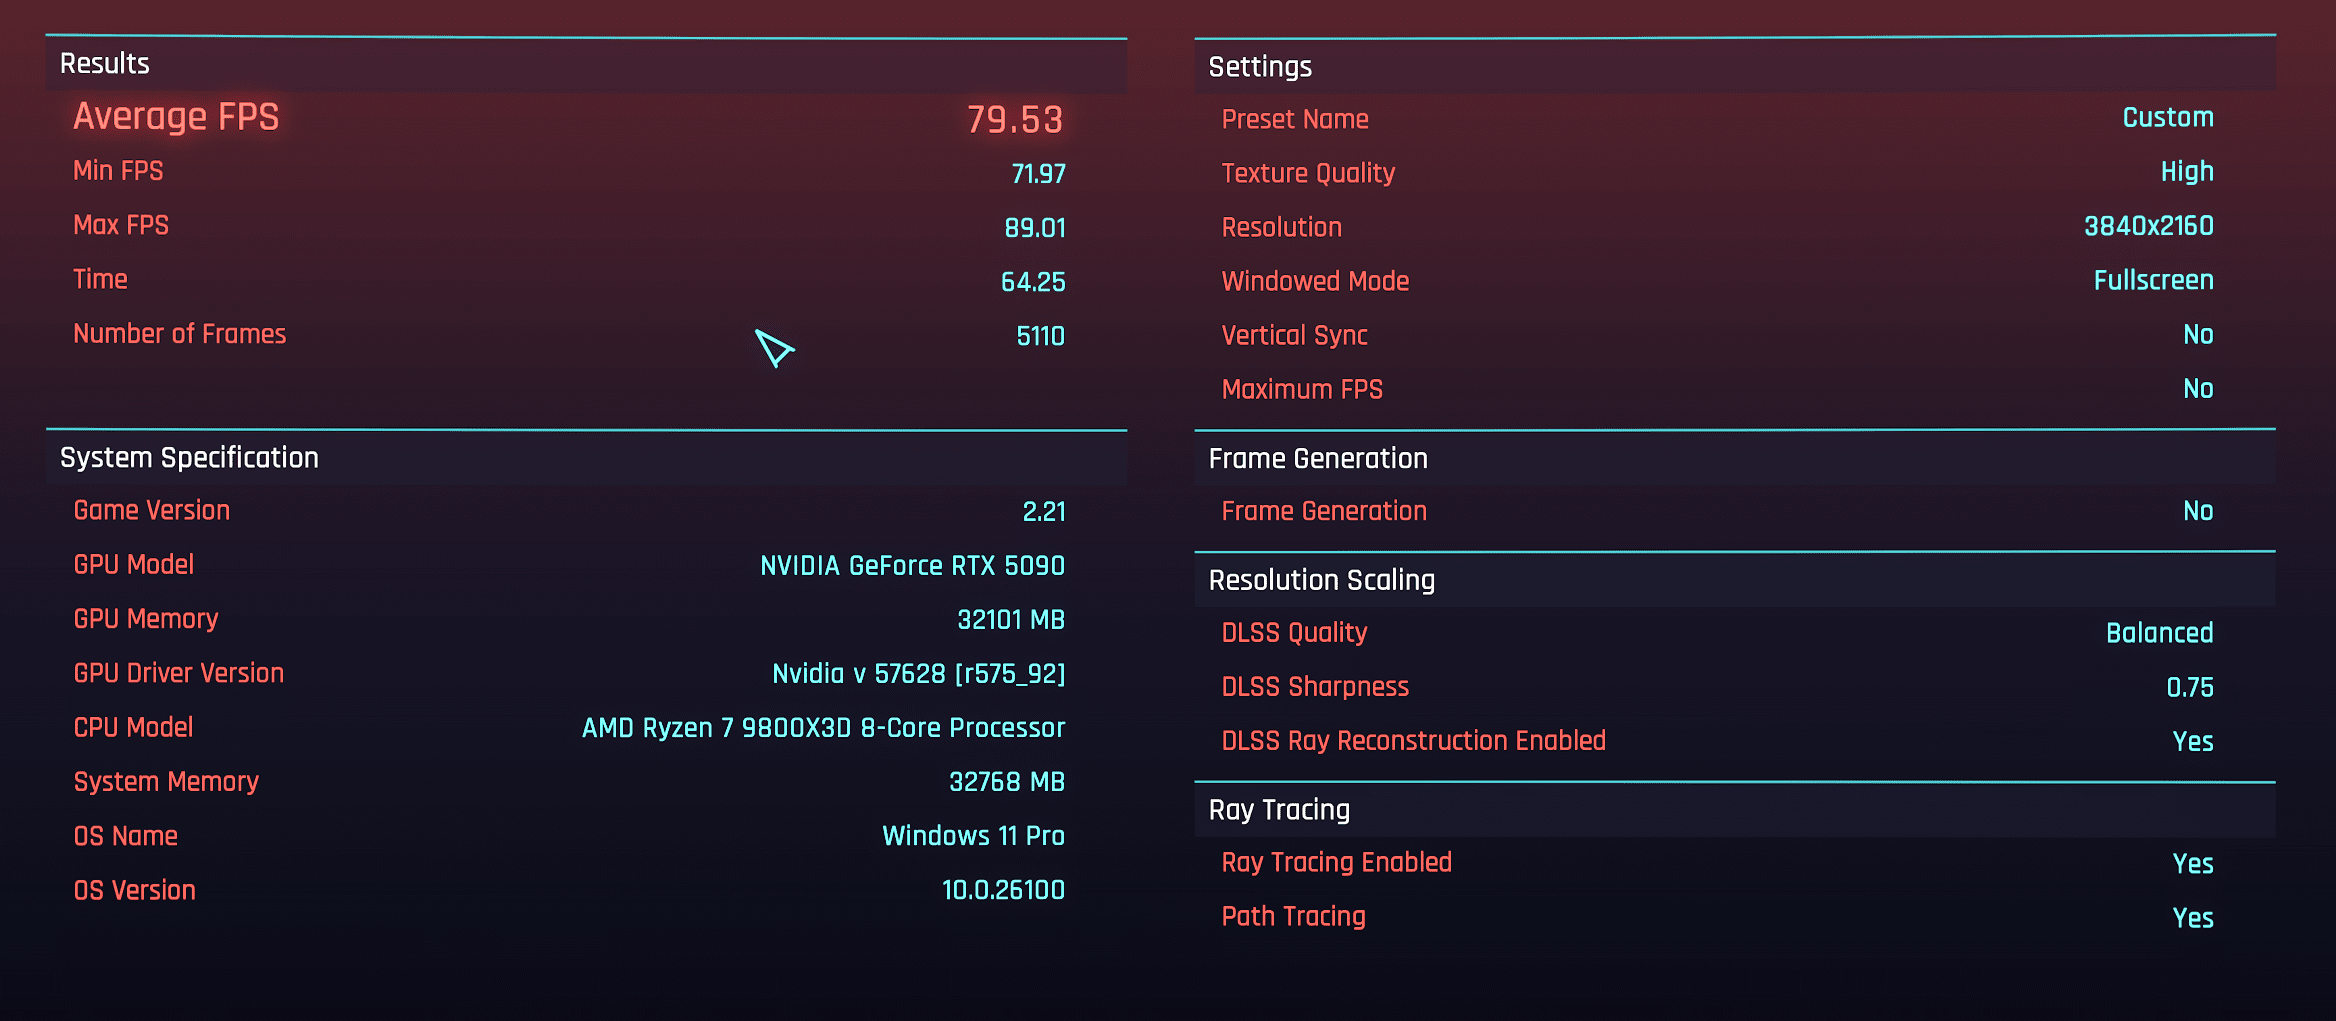Select the Vertical Sync label
Screen dimensions: 2336x1021
tap(1294, 335)
